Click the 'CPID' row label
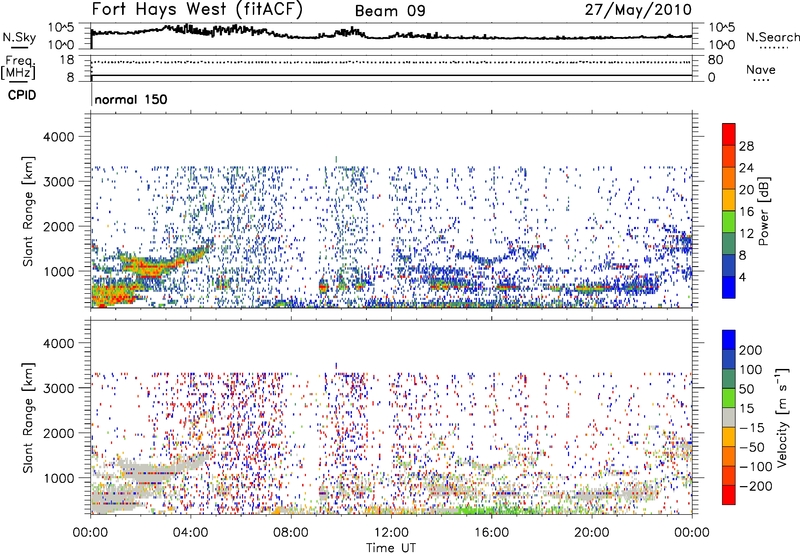Screen dimensions: 800x554 [22, 95]
